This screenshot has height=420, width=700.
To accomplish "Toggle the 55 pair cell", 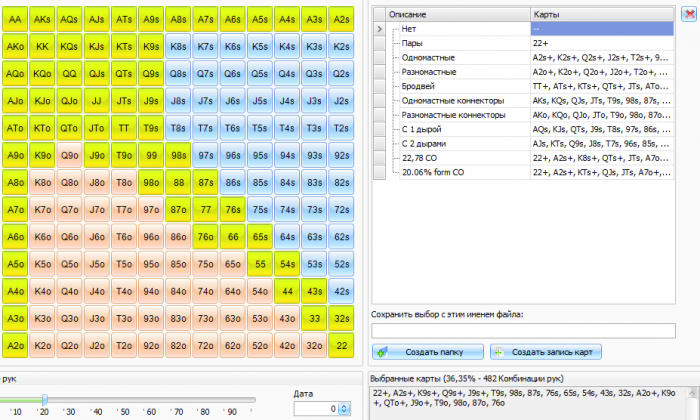I will pyautogui.click(x=260, y=264).
